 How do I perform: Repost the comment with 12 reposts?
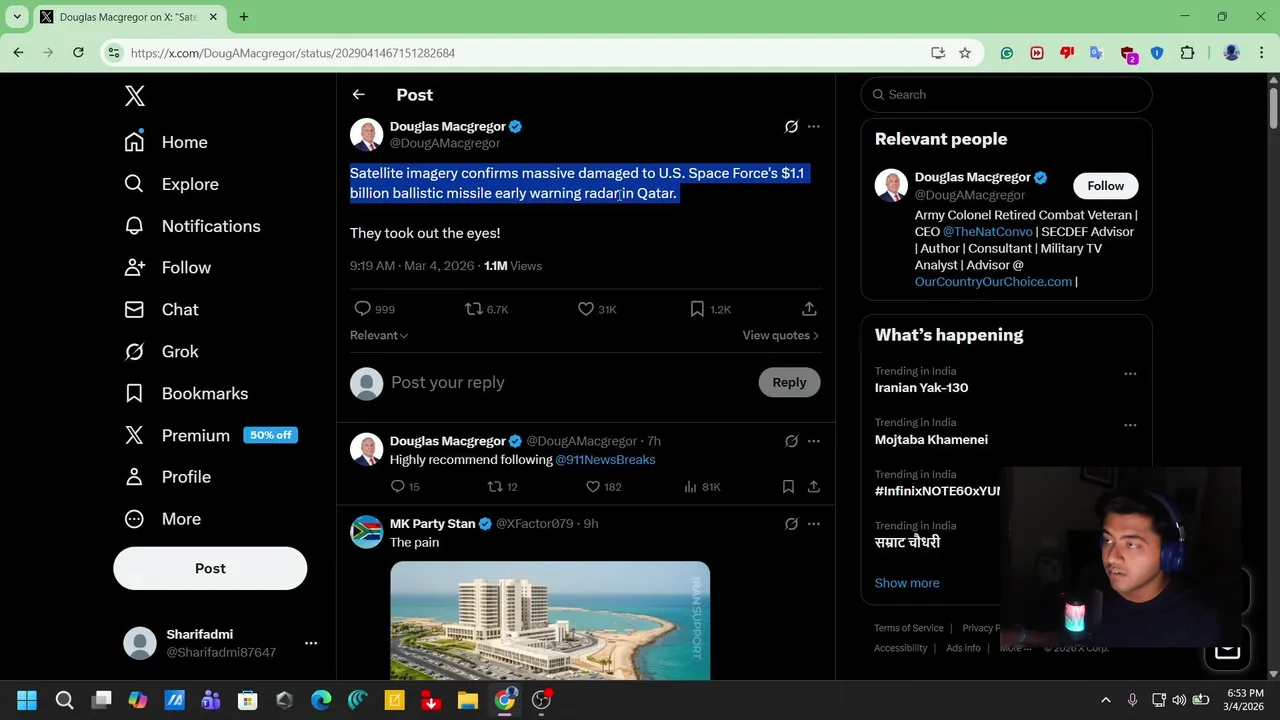(502, 487)
